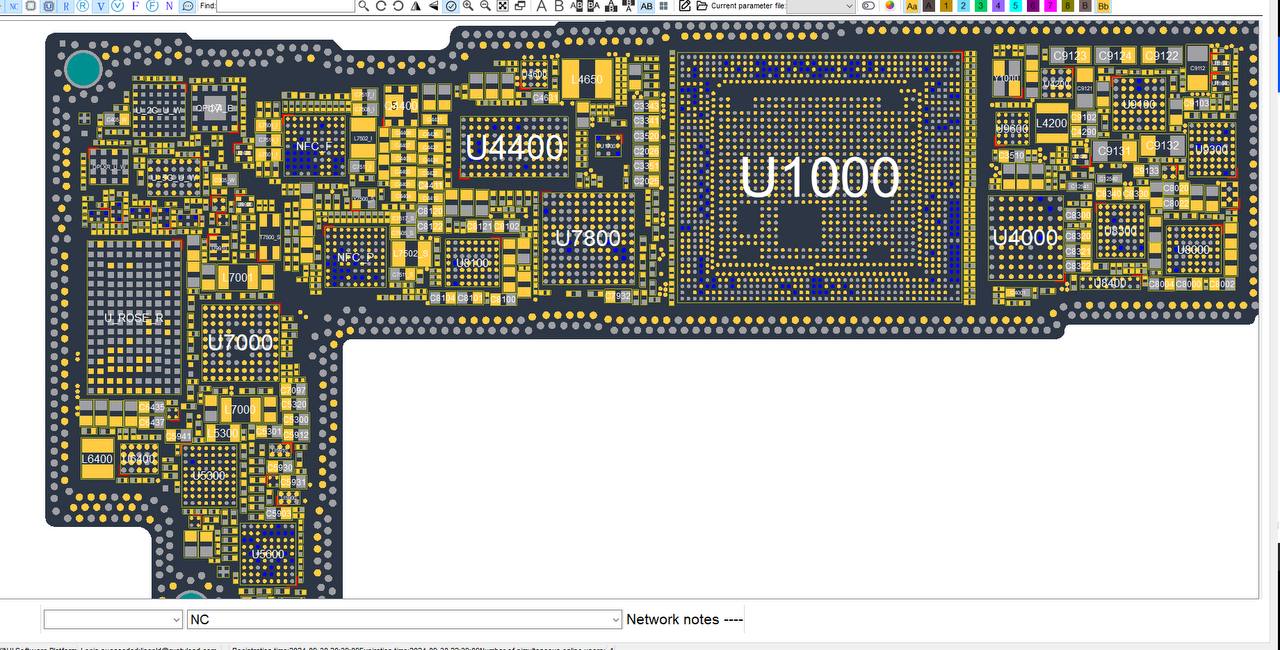This screenshot has height=650, width=1280.
Task: Click the overlapping windows icon
Action: 521,6
